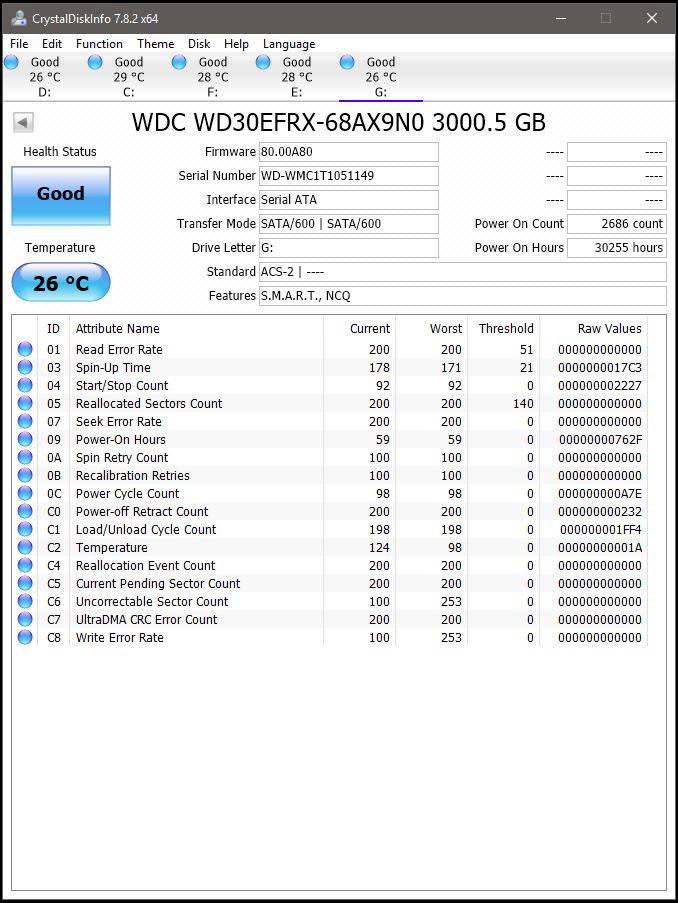Select disk D: status tab
The image size is (678, 903).
click(44, 77)
